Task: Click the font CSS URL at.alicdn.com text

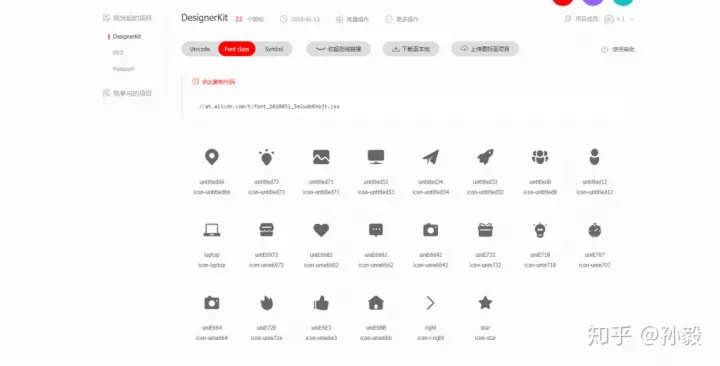Action: coord(269,107)
